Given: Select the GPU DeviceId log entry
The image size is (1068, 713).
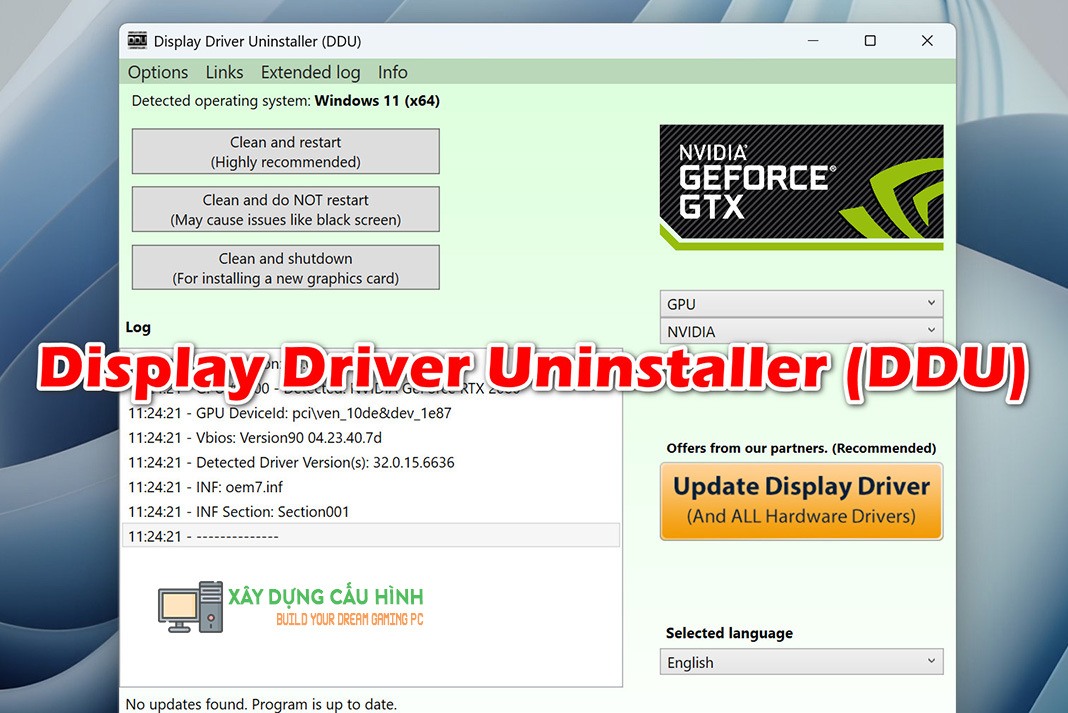Looking at the screenshot, I should tap(371, 413).
